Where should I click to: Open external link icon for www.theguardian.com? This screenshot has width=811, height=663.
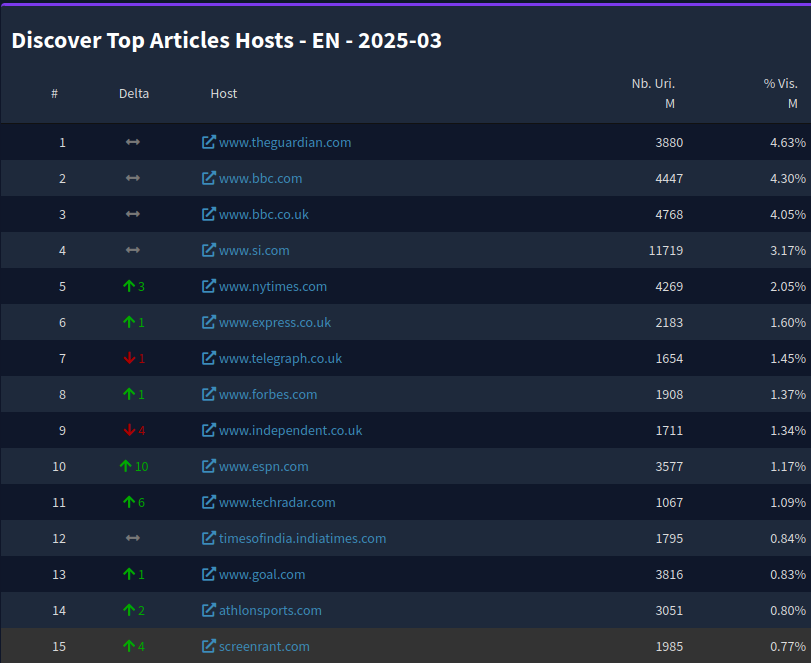tap(208, 142)
